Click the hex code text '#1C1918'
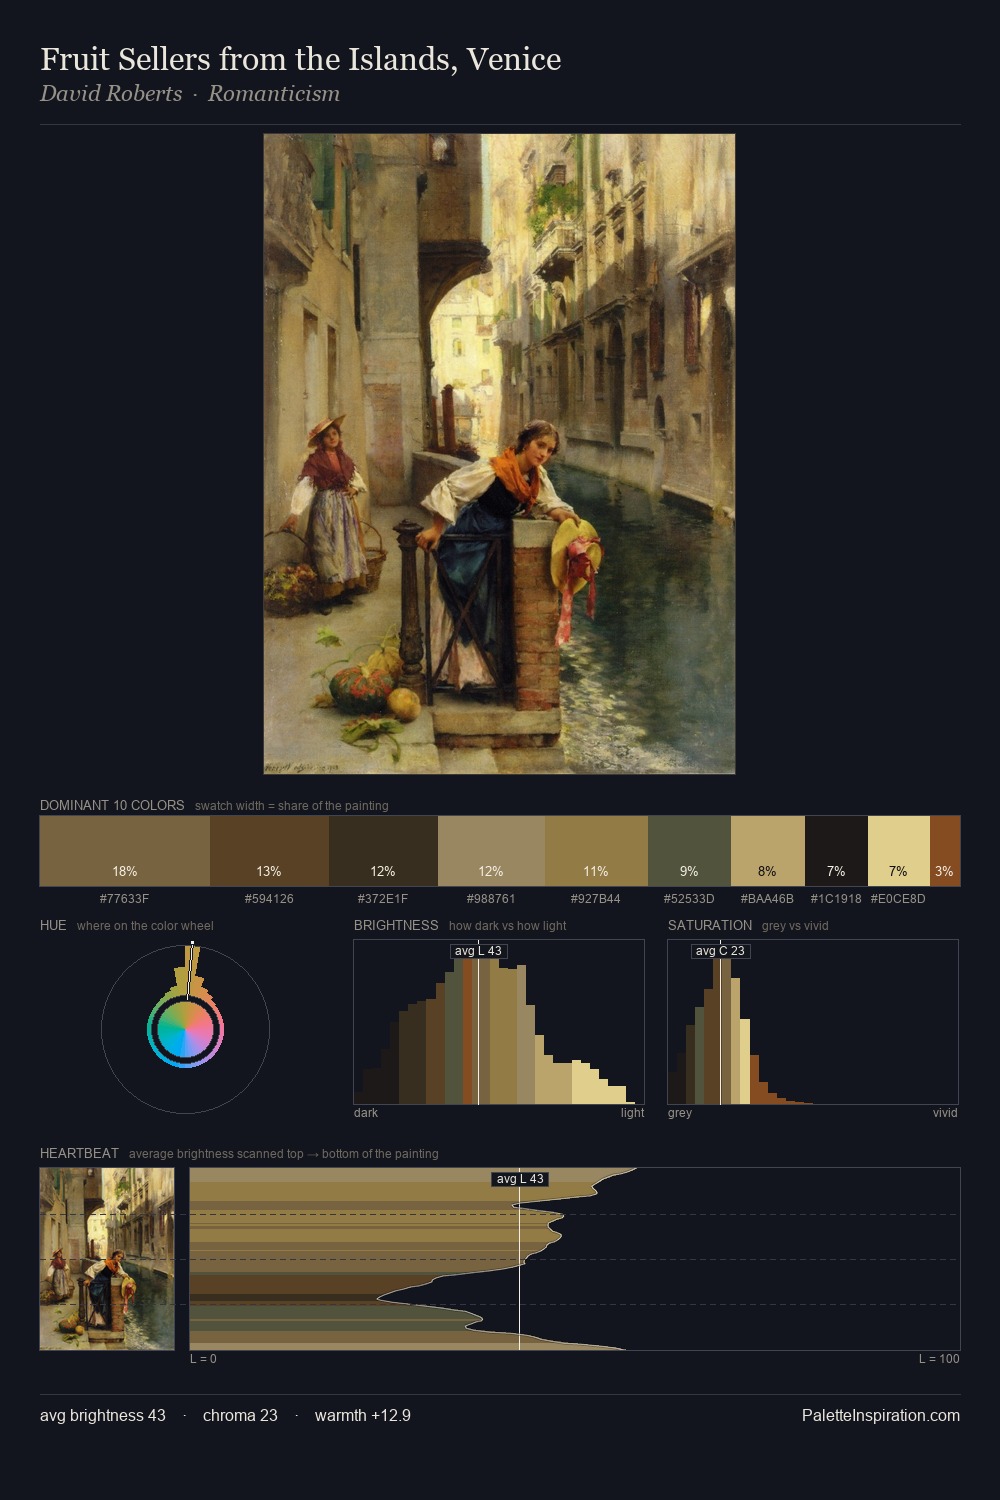The width and height of the screenshot is (1000, 1500). point(836,899)
